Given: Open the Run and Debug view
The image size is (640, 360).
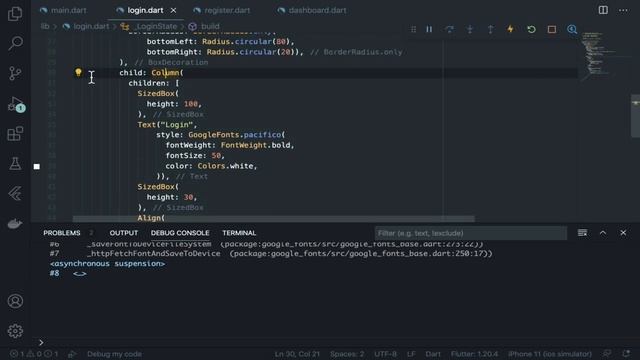Looking at the screenshot, I should pos(16,104).
